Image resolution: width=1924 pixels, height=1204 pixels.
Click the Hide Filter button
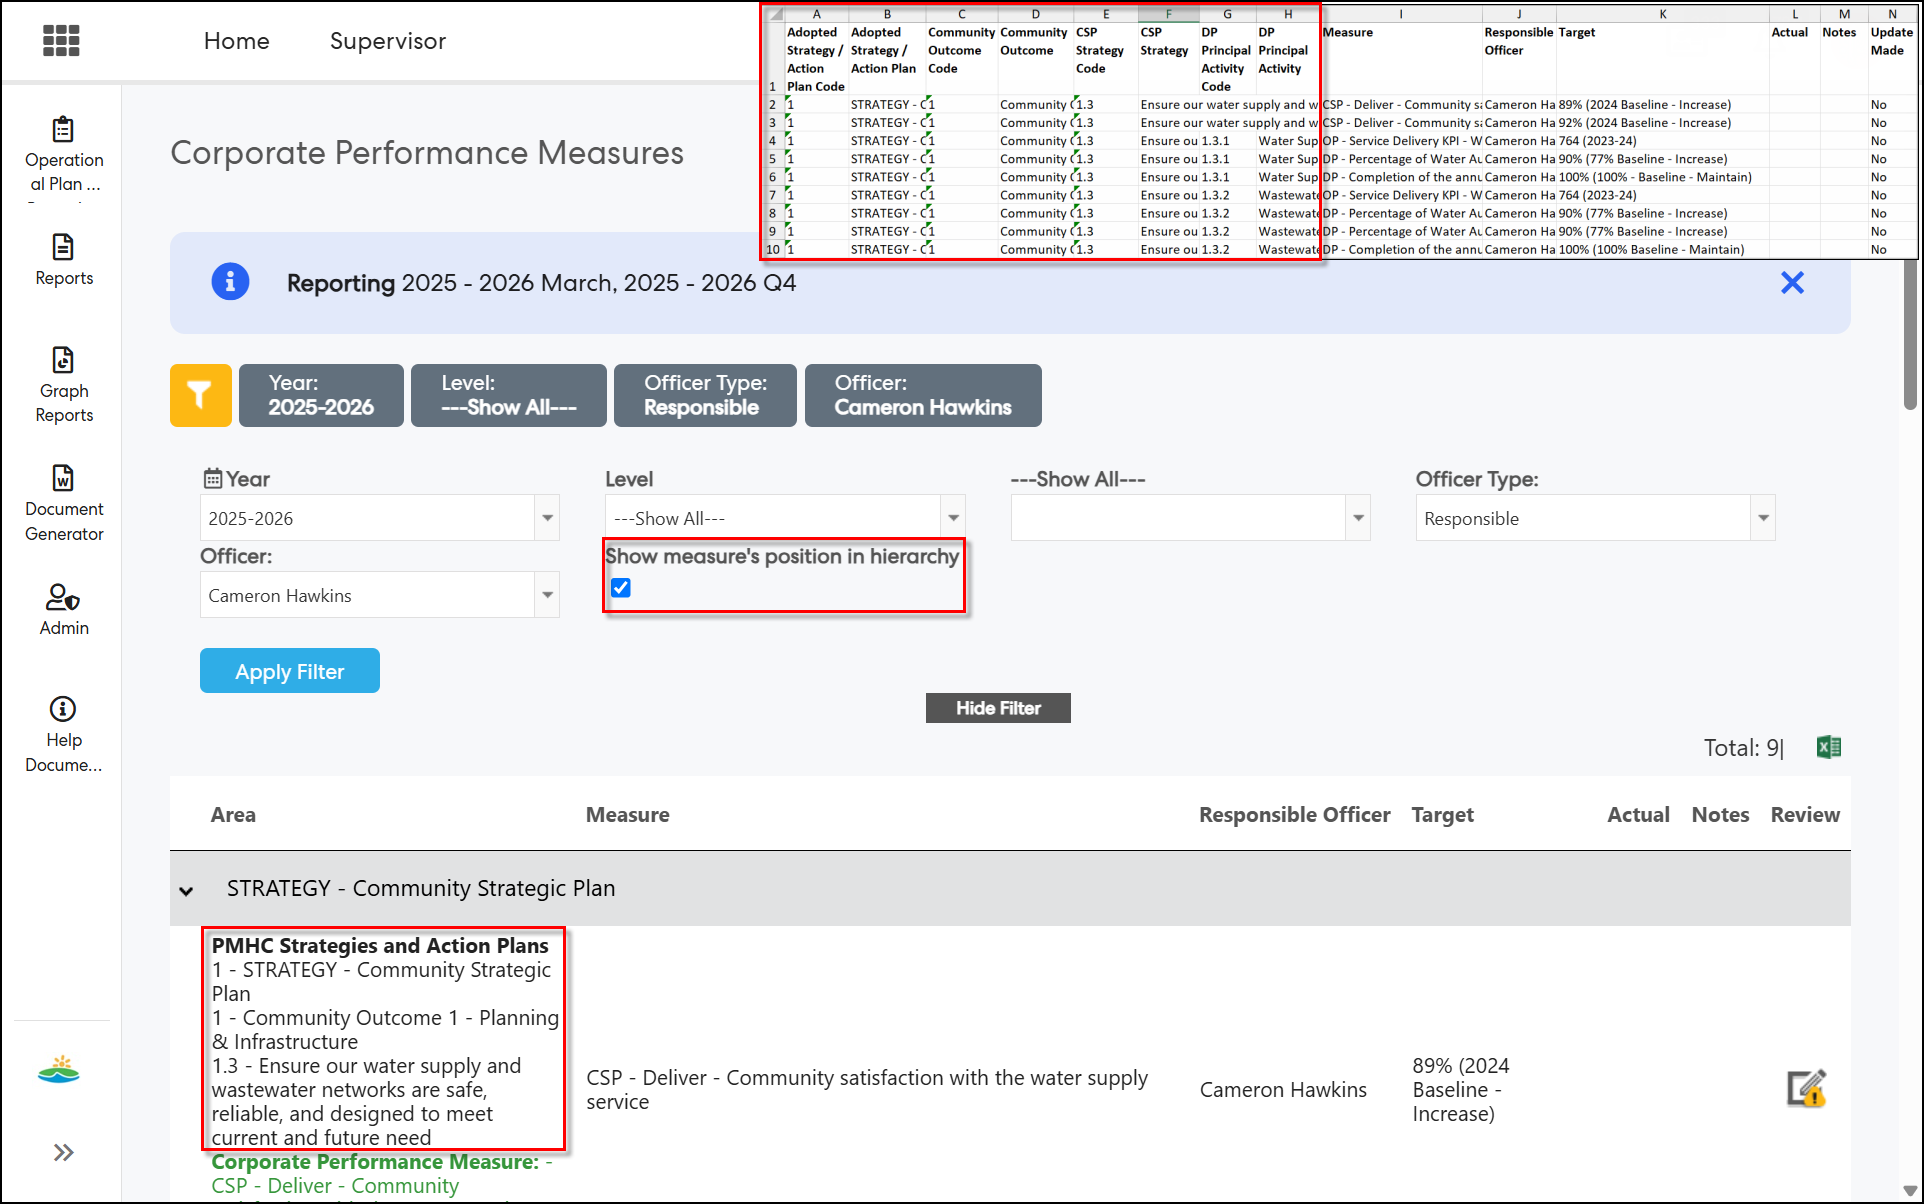998,708
